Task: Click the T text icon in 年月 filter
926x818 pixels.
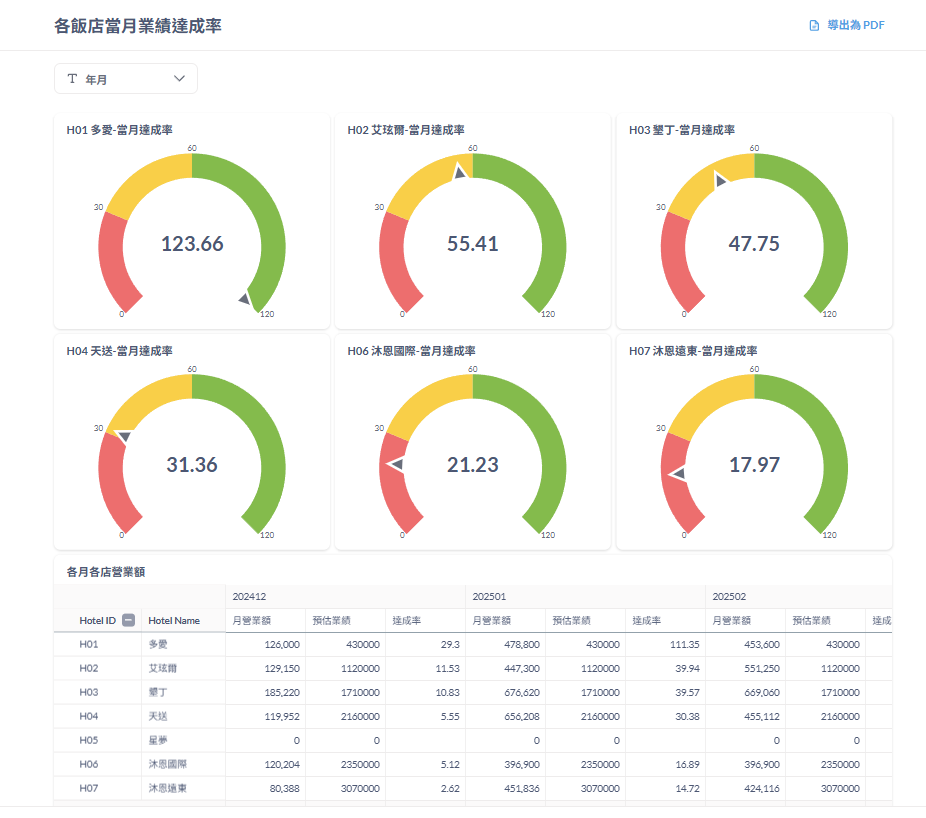Action: coord(72,79)
